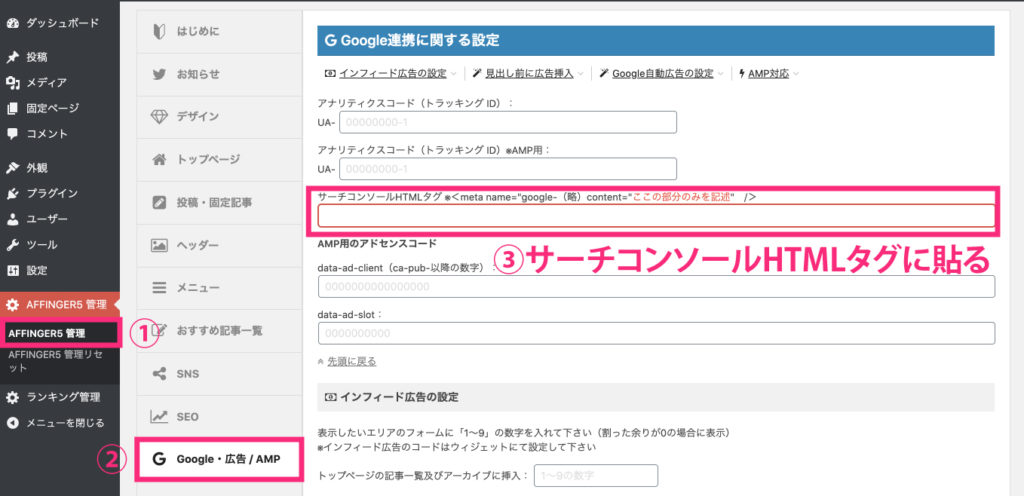Click the diamond icon for デザイン
Screen dimensions: 1024x496
coord(159,117)
